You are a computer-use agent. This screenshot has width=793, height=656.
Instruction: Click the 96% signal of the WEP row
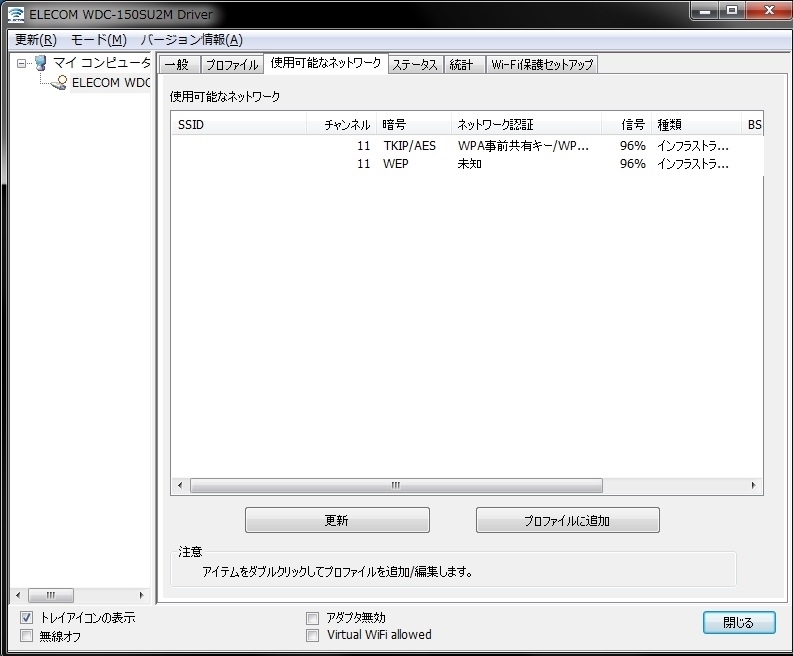(633, 164)
